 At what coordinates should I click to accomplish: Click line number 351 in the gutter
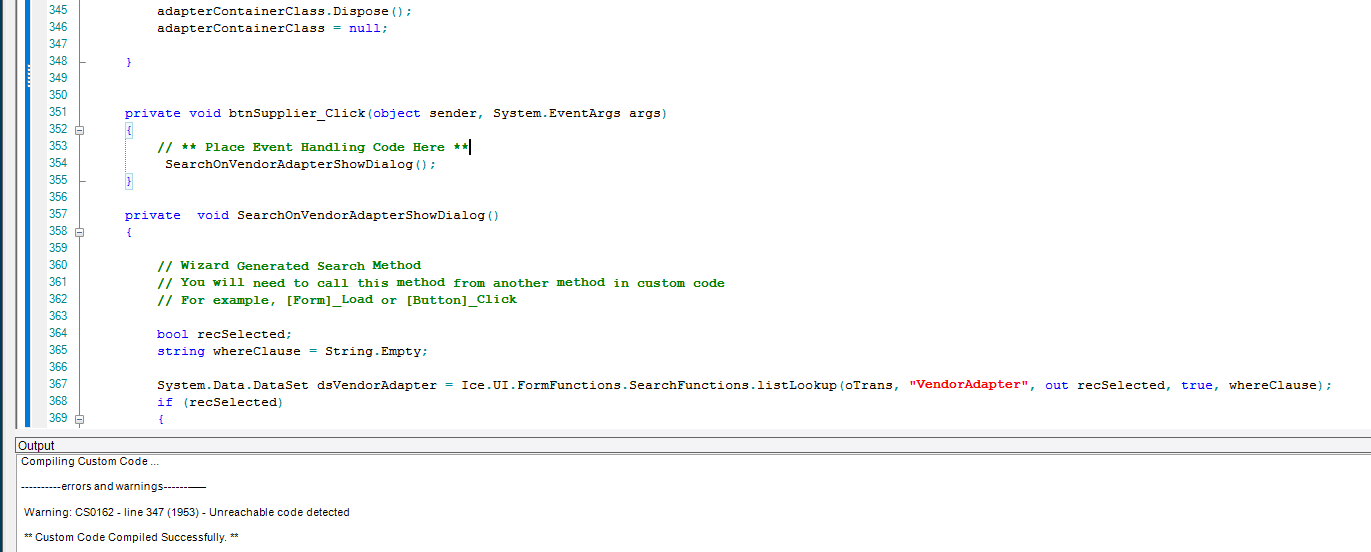point(58,112)
